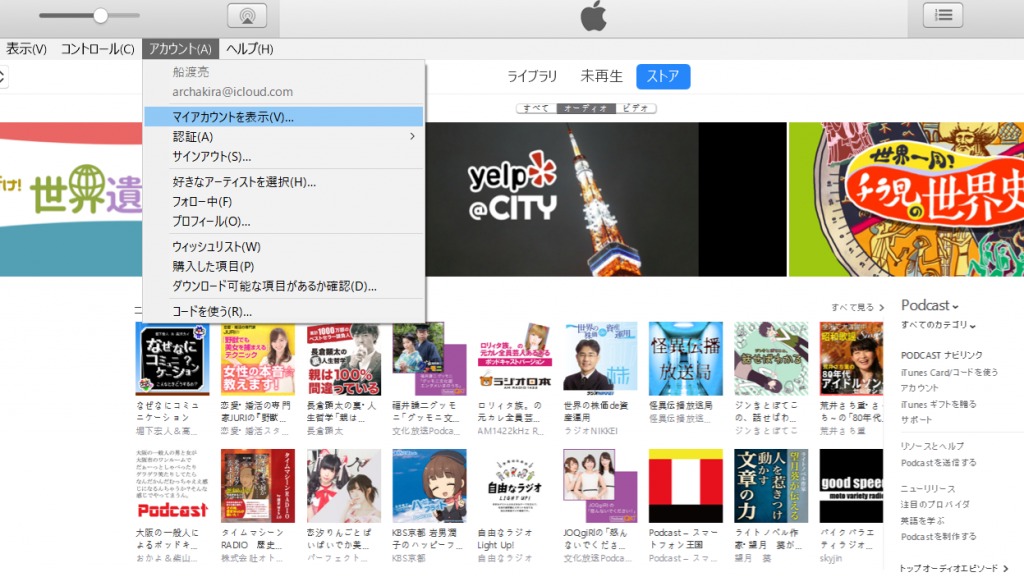This screenshot has width=1024, height=577.
Task: Open プロフィール(O)... menu entry
Action: (x=283, y=221)
